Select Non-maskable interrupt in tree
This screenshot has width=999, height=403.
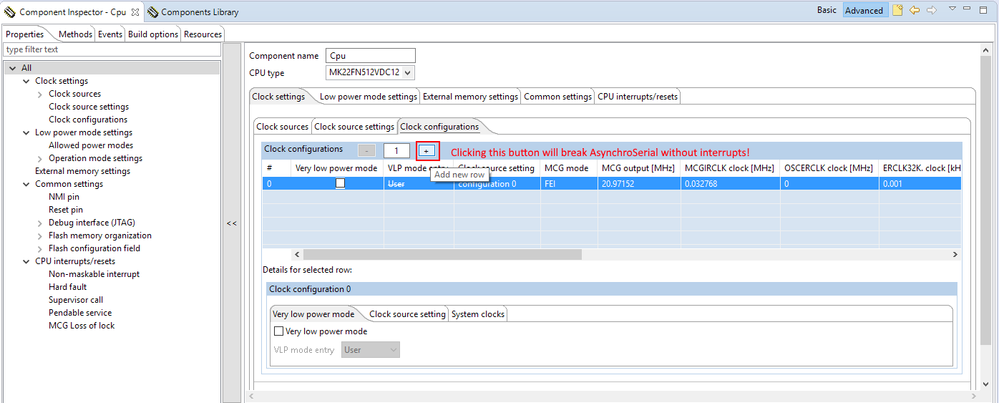click(94, 274)
